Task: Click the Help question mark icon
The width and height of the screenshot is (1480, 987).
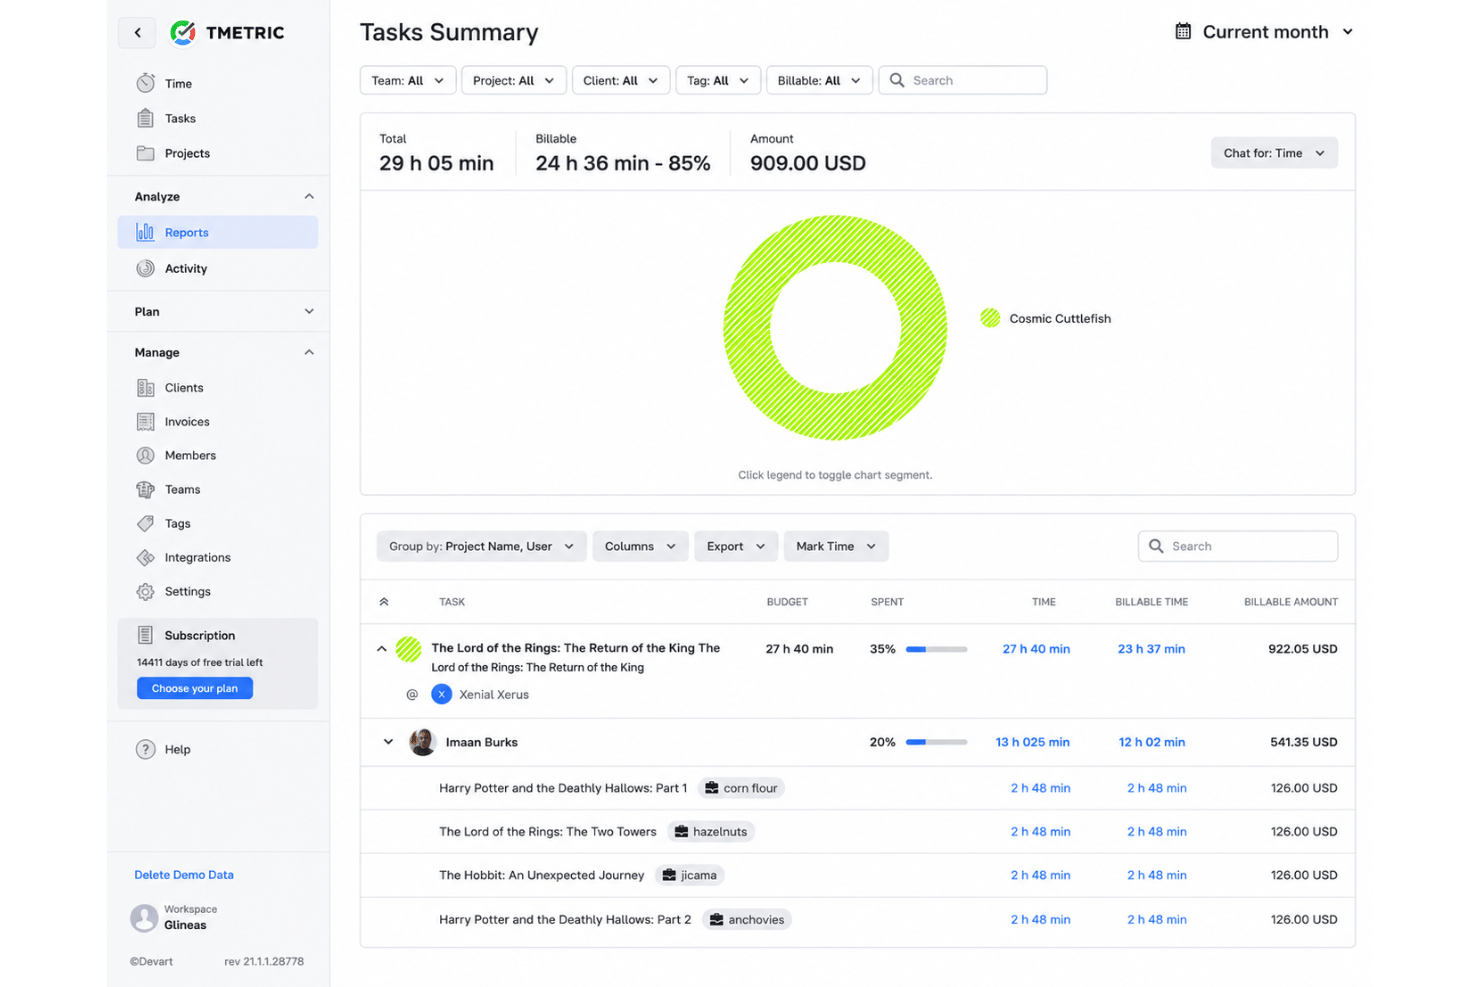Action: (x=146, y=749)
